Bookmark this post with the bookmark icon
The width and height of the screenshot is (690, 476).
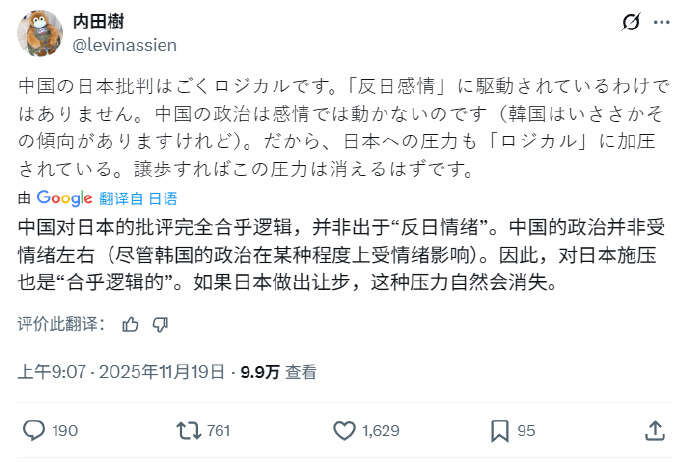(500, 431)
